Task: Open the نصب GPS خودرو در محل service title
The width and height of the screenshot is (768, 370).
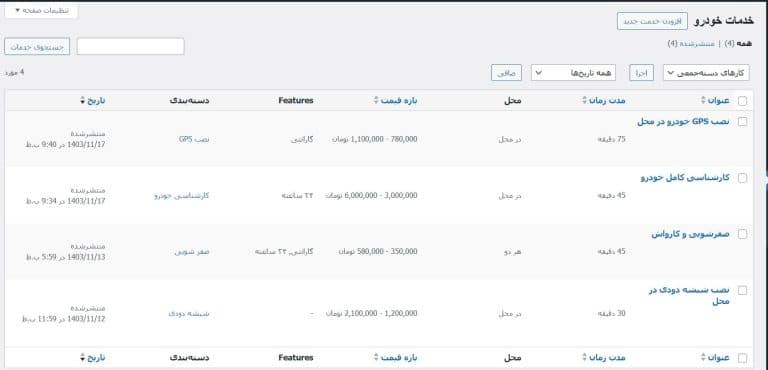Action: pyautogui.click(x=683, y=122)
